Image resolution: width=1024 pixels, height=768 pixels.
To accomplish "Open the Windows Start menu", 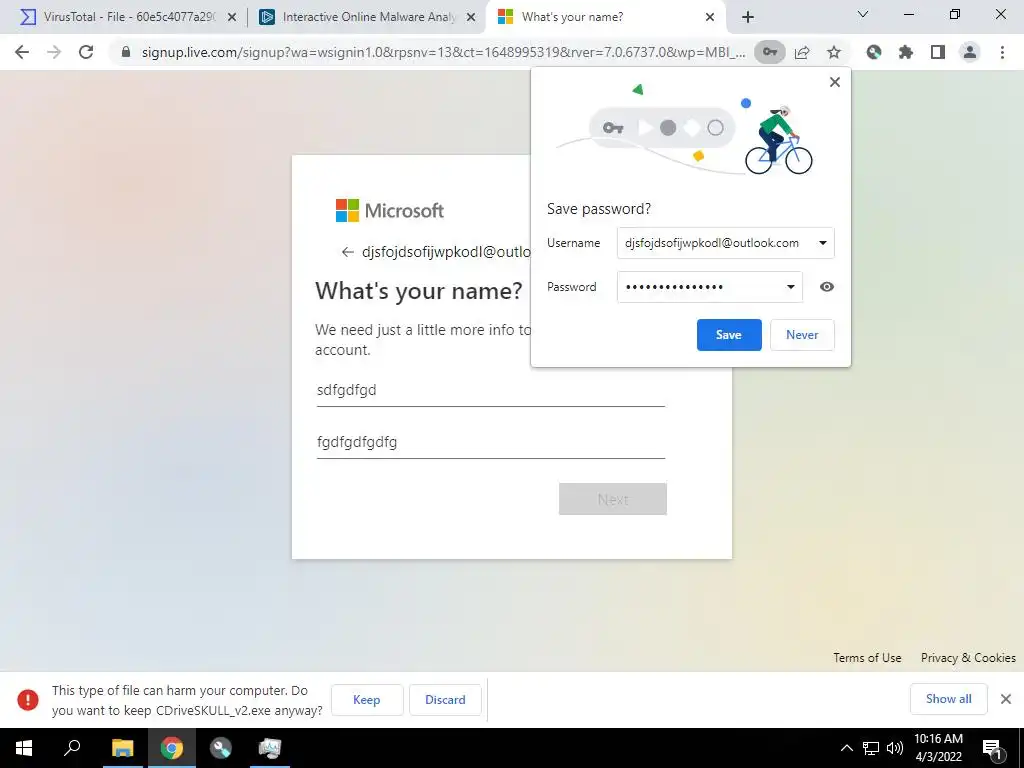I will pyautogui.click(x=24, y=748).
